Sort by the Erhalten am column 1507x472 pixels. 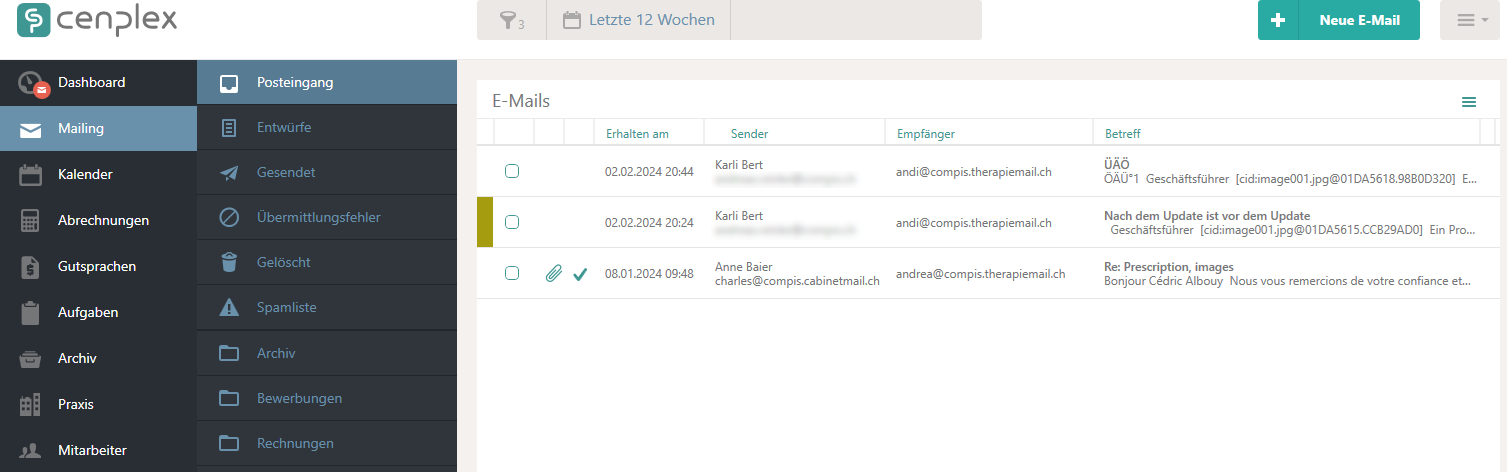click(637, 133)
